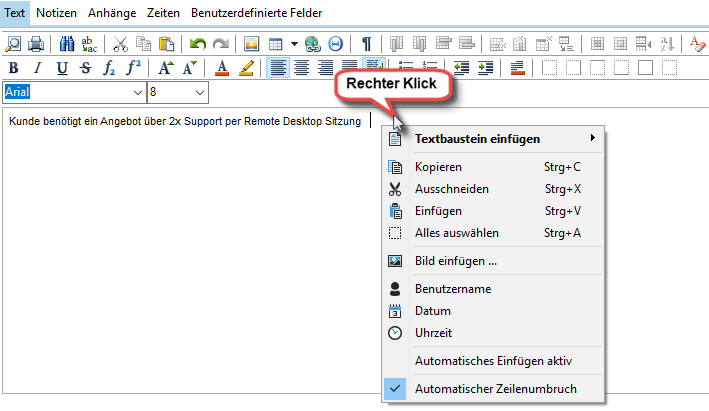Click the undo arrow icon
The width and height of the screenshot is (709, 411).
coord(198,44)
